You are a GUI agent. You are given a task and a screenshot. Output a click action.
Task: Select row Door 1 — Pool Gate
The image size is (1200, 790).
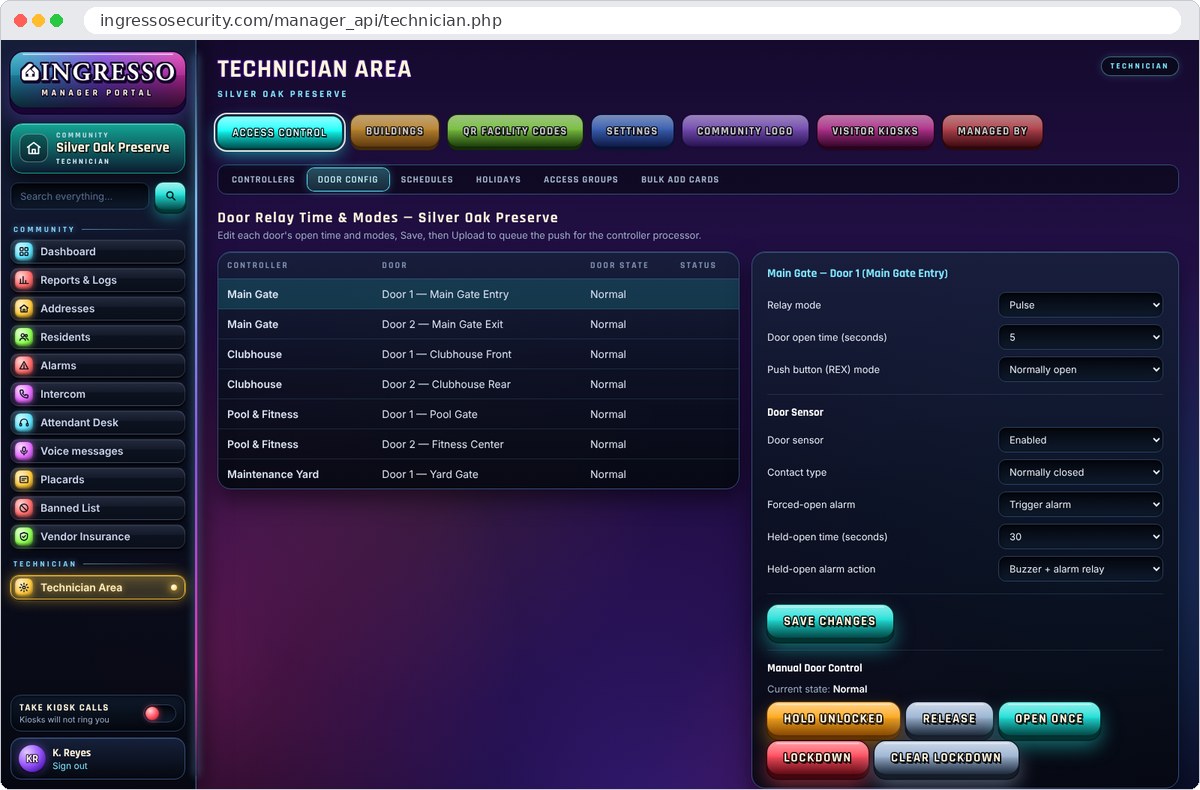(478, 414)
